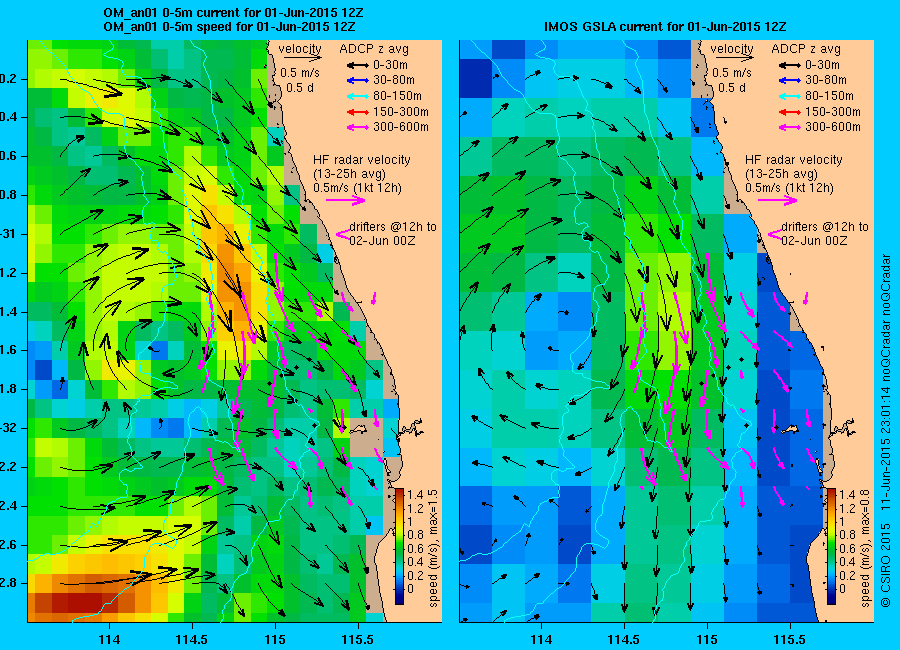Click '0.5m/s (1kt 12h)' text in right panel
900x650 pixels.
point(789,188)
